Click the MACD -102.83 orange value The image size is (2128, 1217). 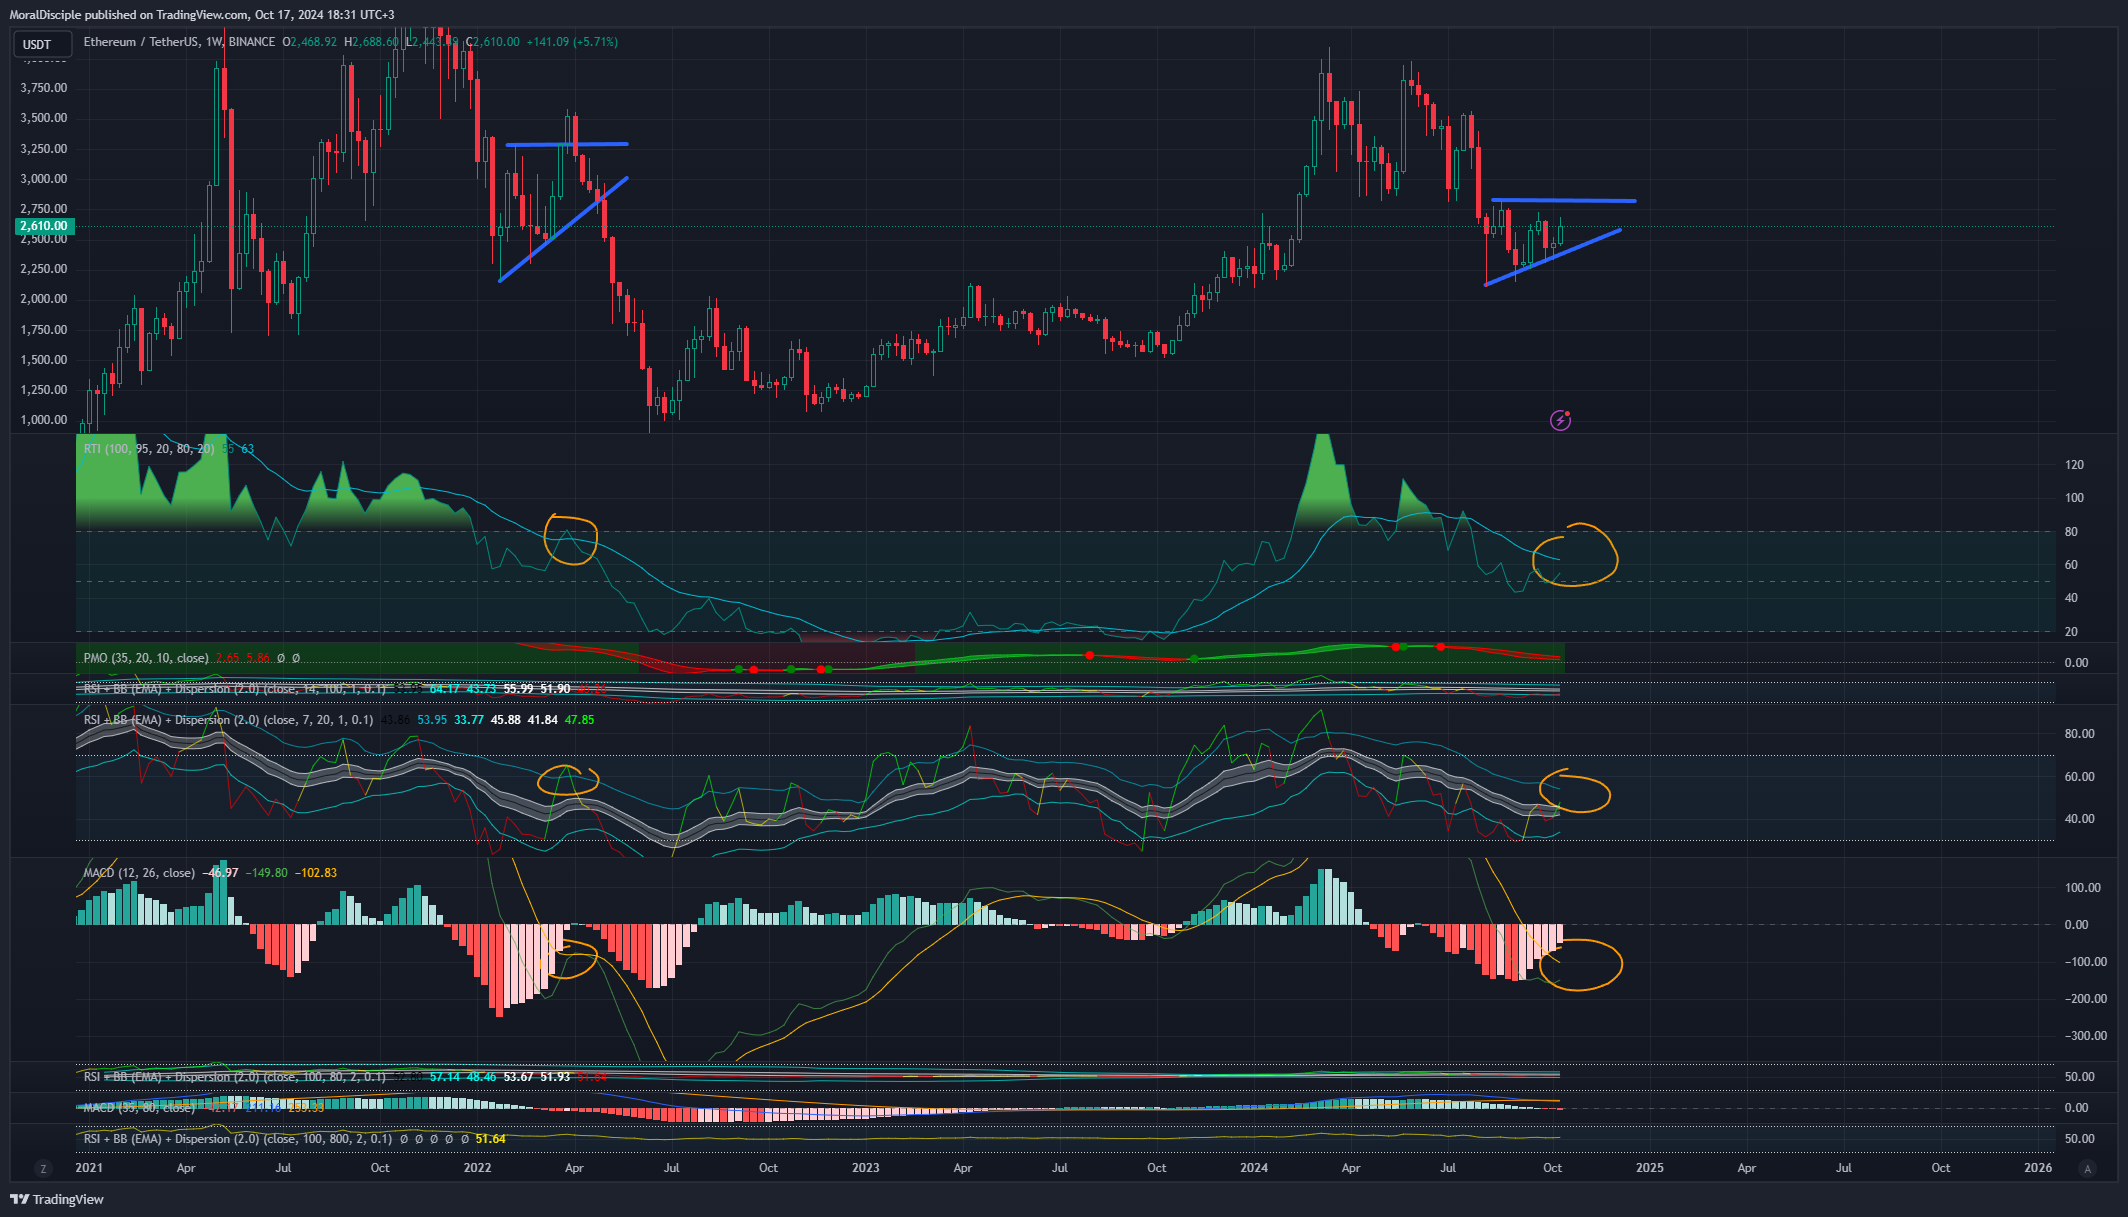pos(316,873)
